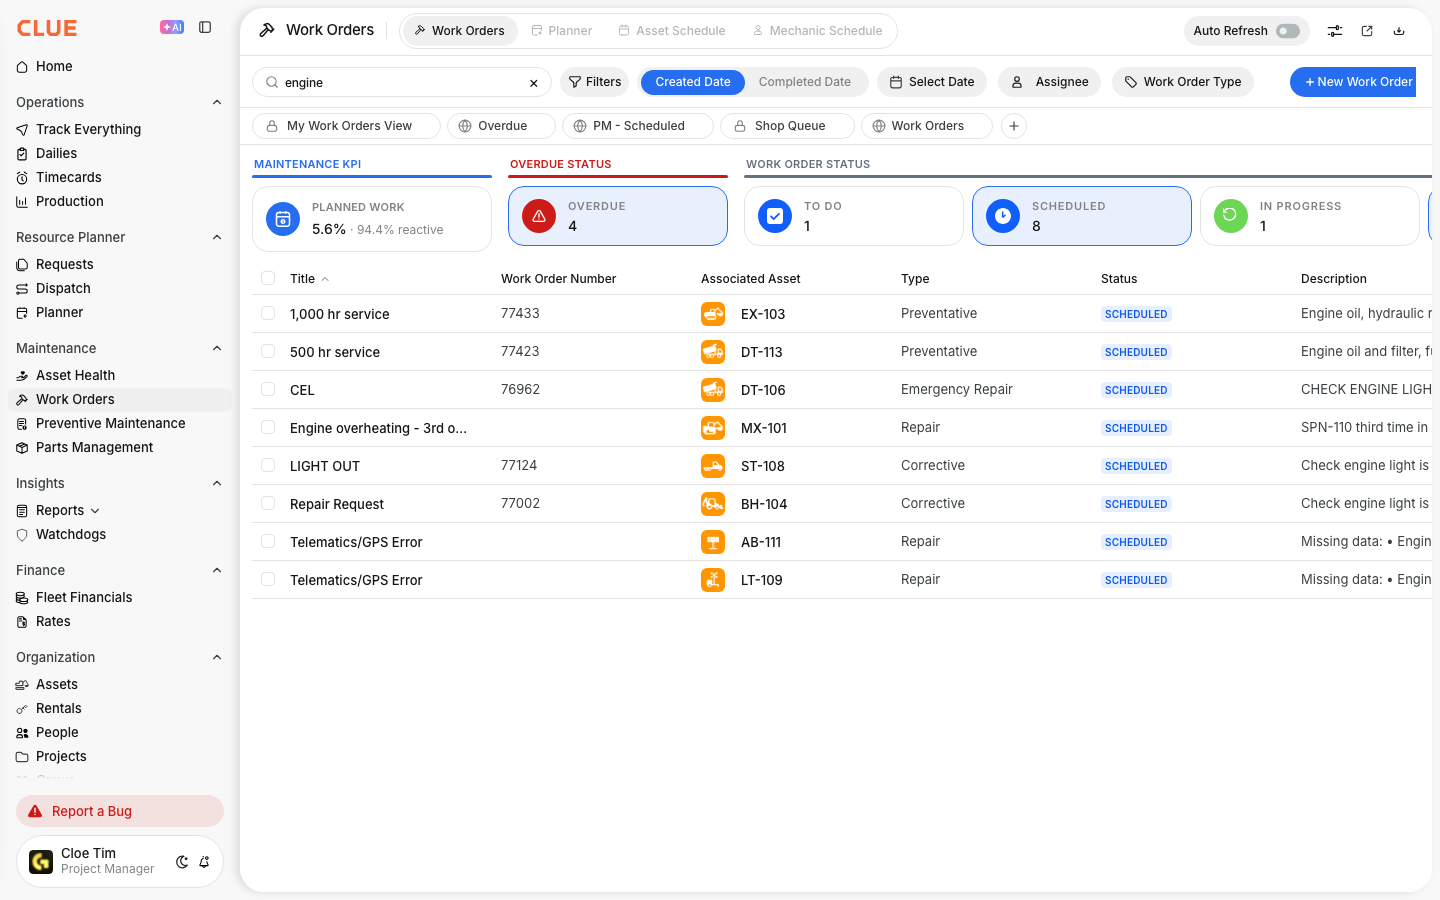Switch to Completed Date sorting
1440x900 pixels.
pyautogui.click(x=804, y=82)
